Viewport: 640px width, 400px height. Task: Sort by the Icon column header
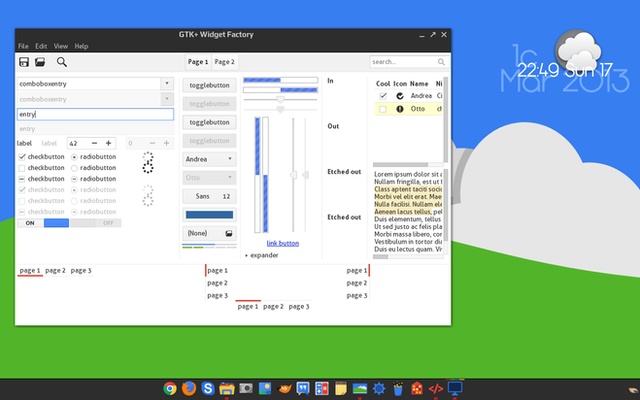[400, 84]
